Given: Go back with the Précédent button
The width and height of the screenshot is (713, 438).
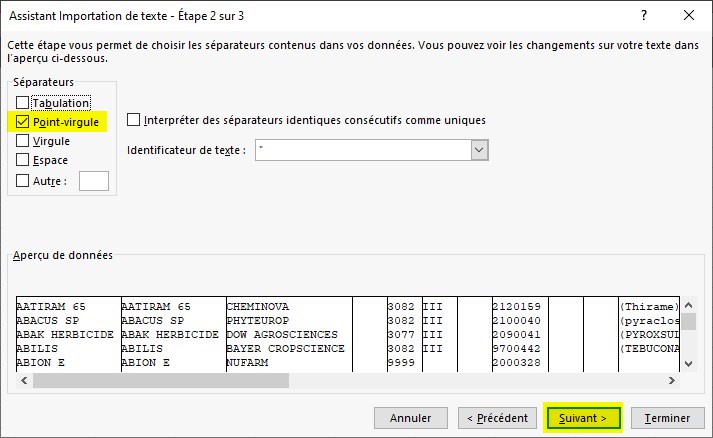Looking at the screenshot, I should 497,417.
